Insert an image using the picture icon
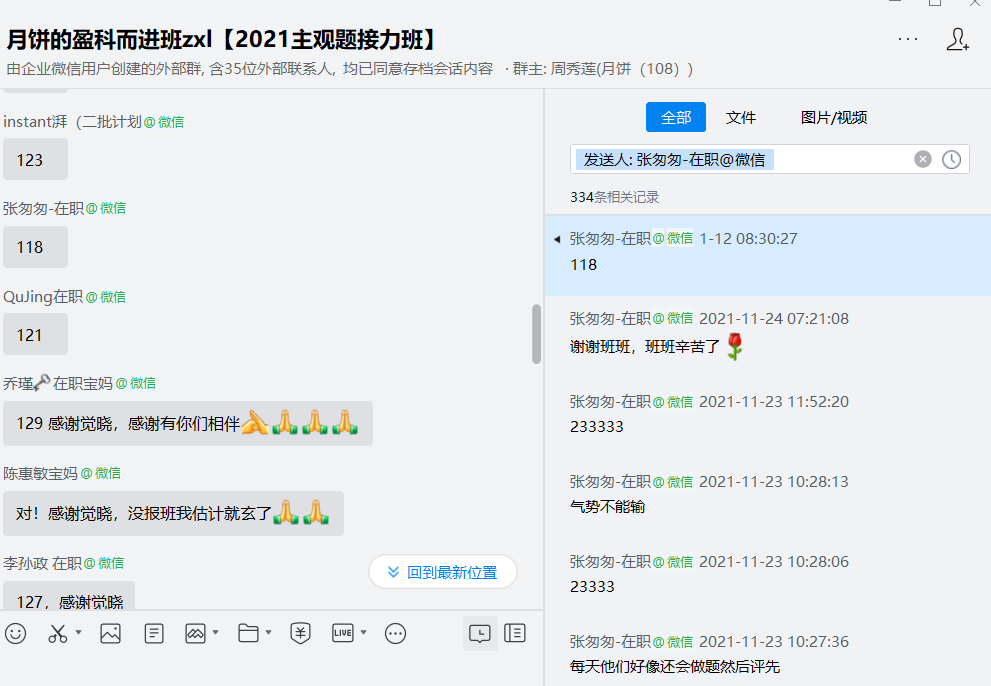This screenshot has height=686, width=991. tap(111, 633)
